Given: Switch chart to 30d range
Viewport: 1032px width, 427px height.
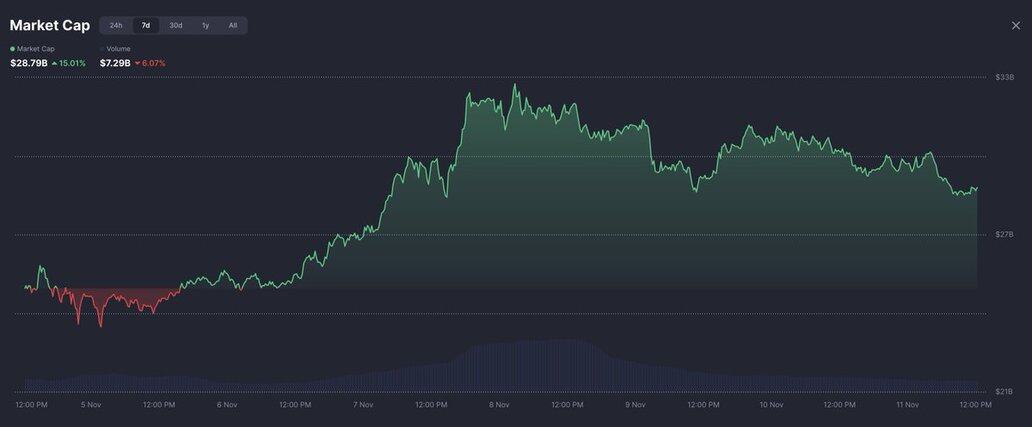Looking at the screenshot, I should point(176,25).
